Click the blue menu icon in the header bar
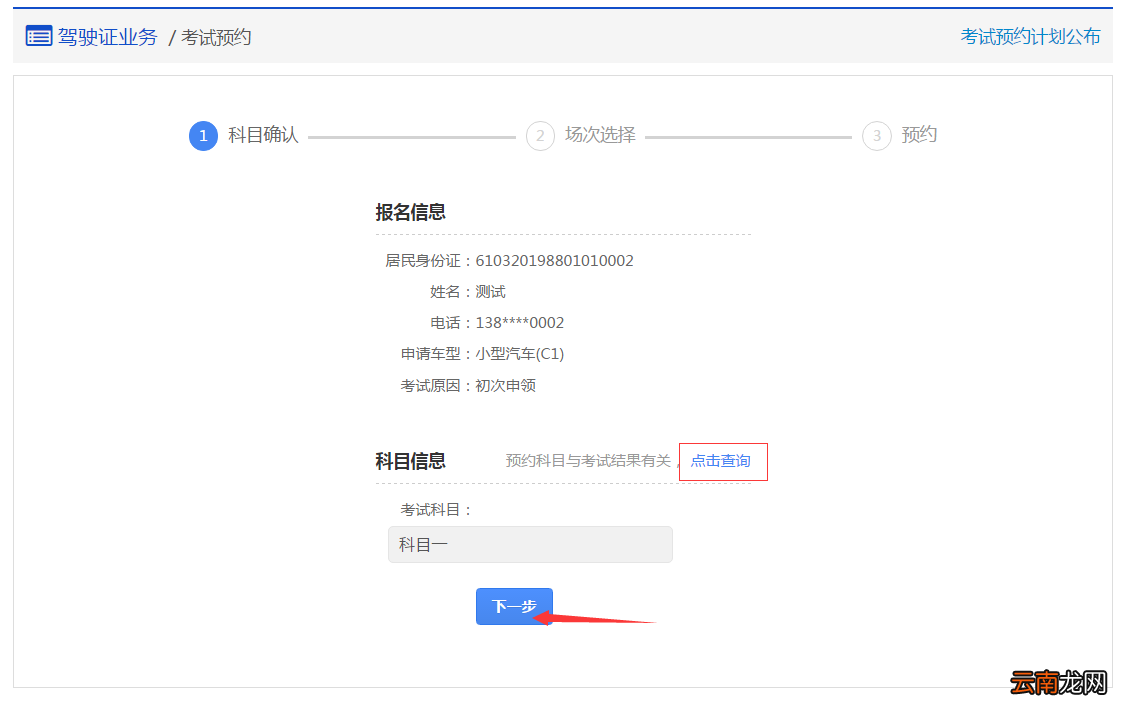 (37, 36)
